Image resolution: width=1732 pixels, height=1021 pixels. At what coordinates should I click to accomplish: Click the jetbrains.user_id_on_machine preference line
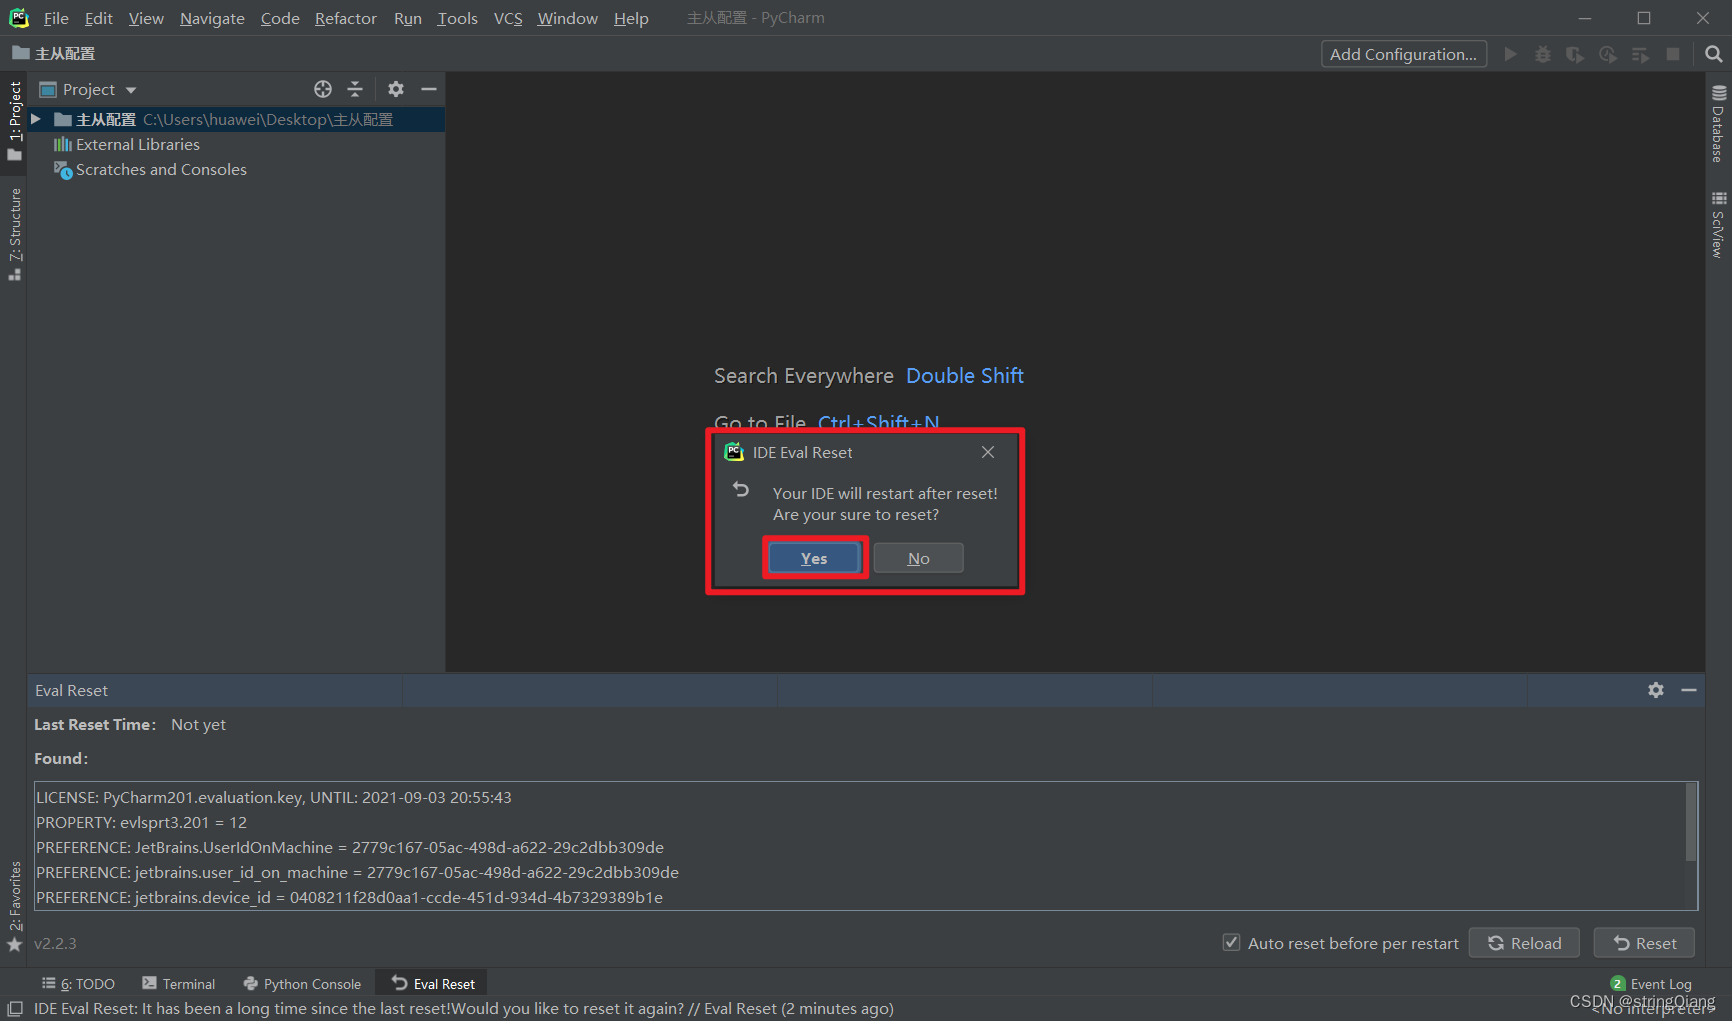(357, 872)
